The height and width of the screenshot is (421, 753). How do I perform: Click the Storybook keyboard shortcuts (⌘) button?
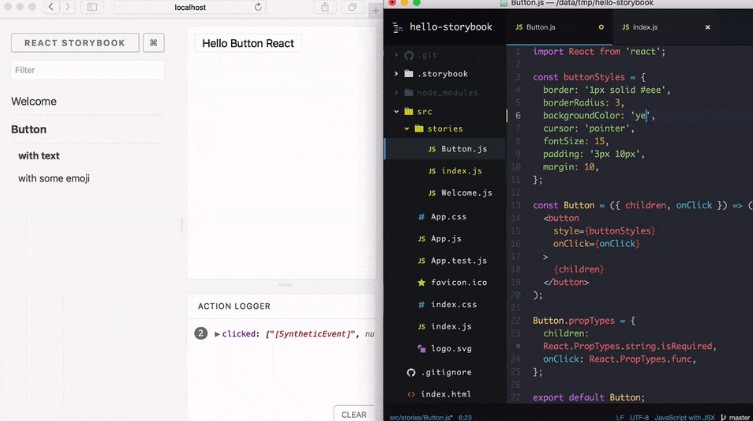pyautogui.click(x=153, y=43)
